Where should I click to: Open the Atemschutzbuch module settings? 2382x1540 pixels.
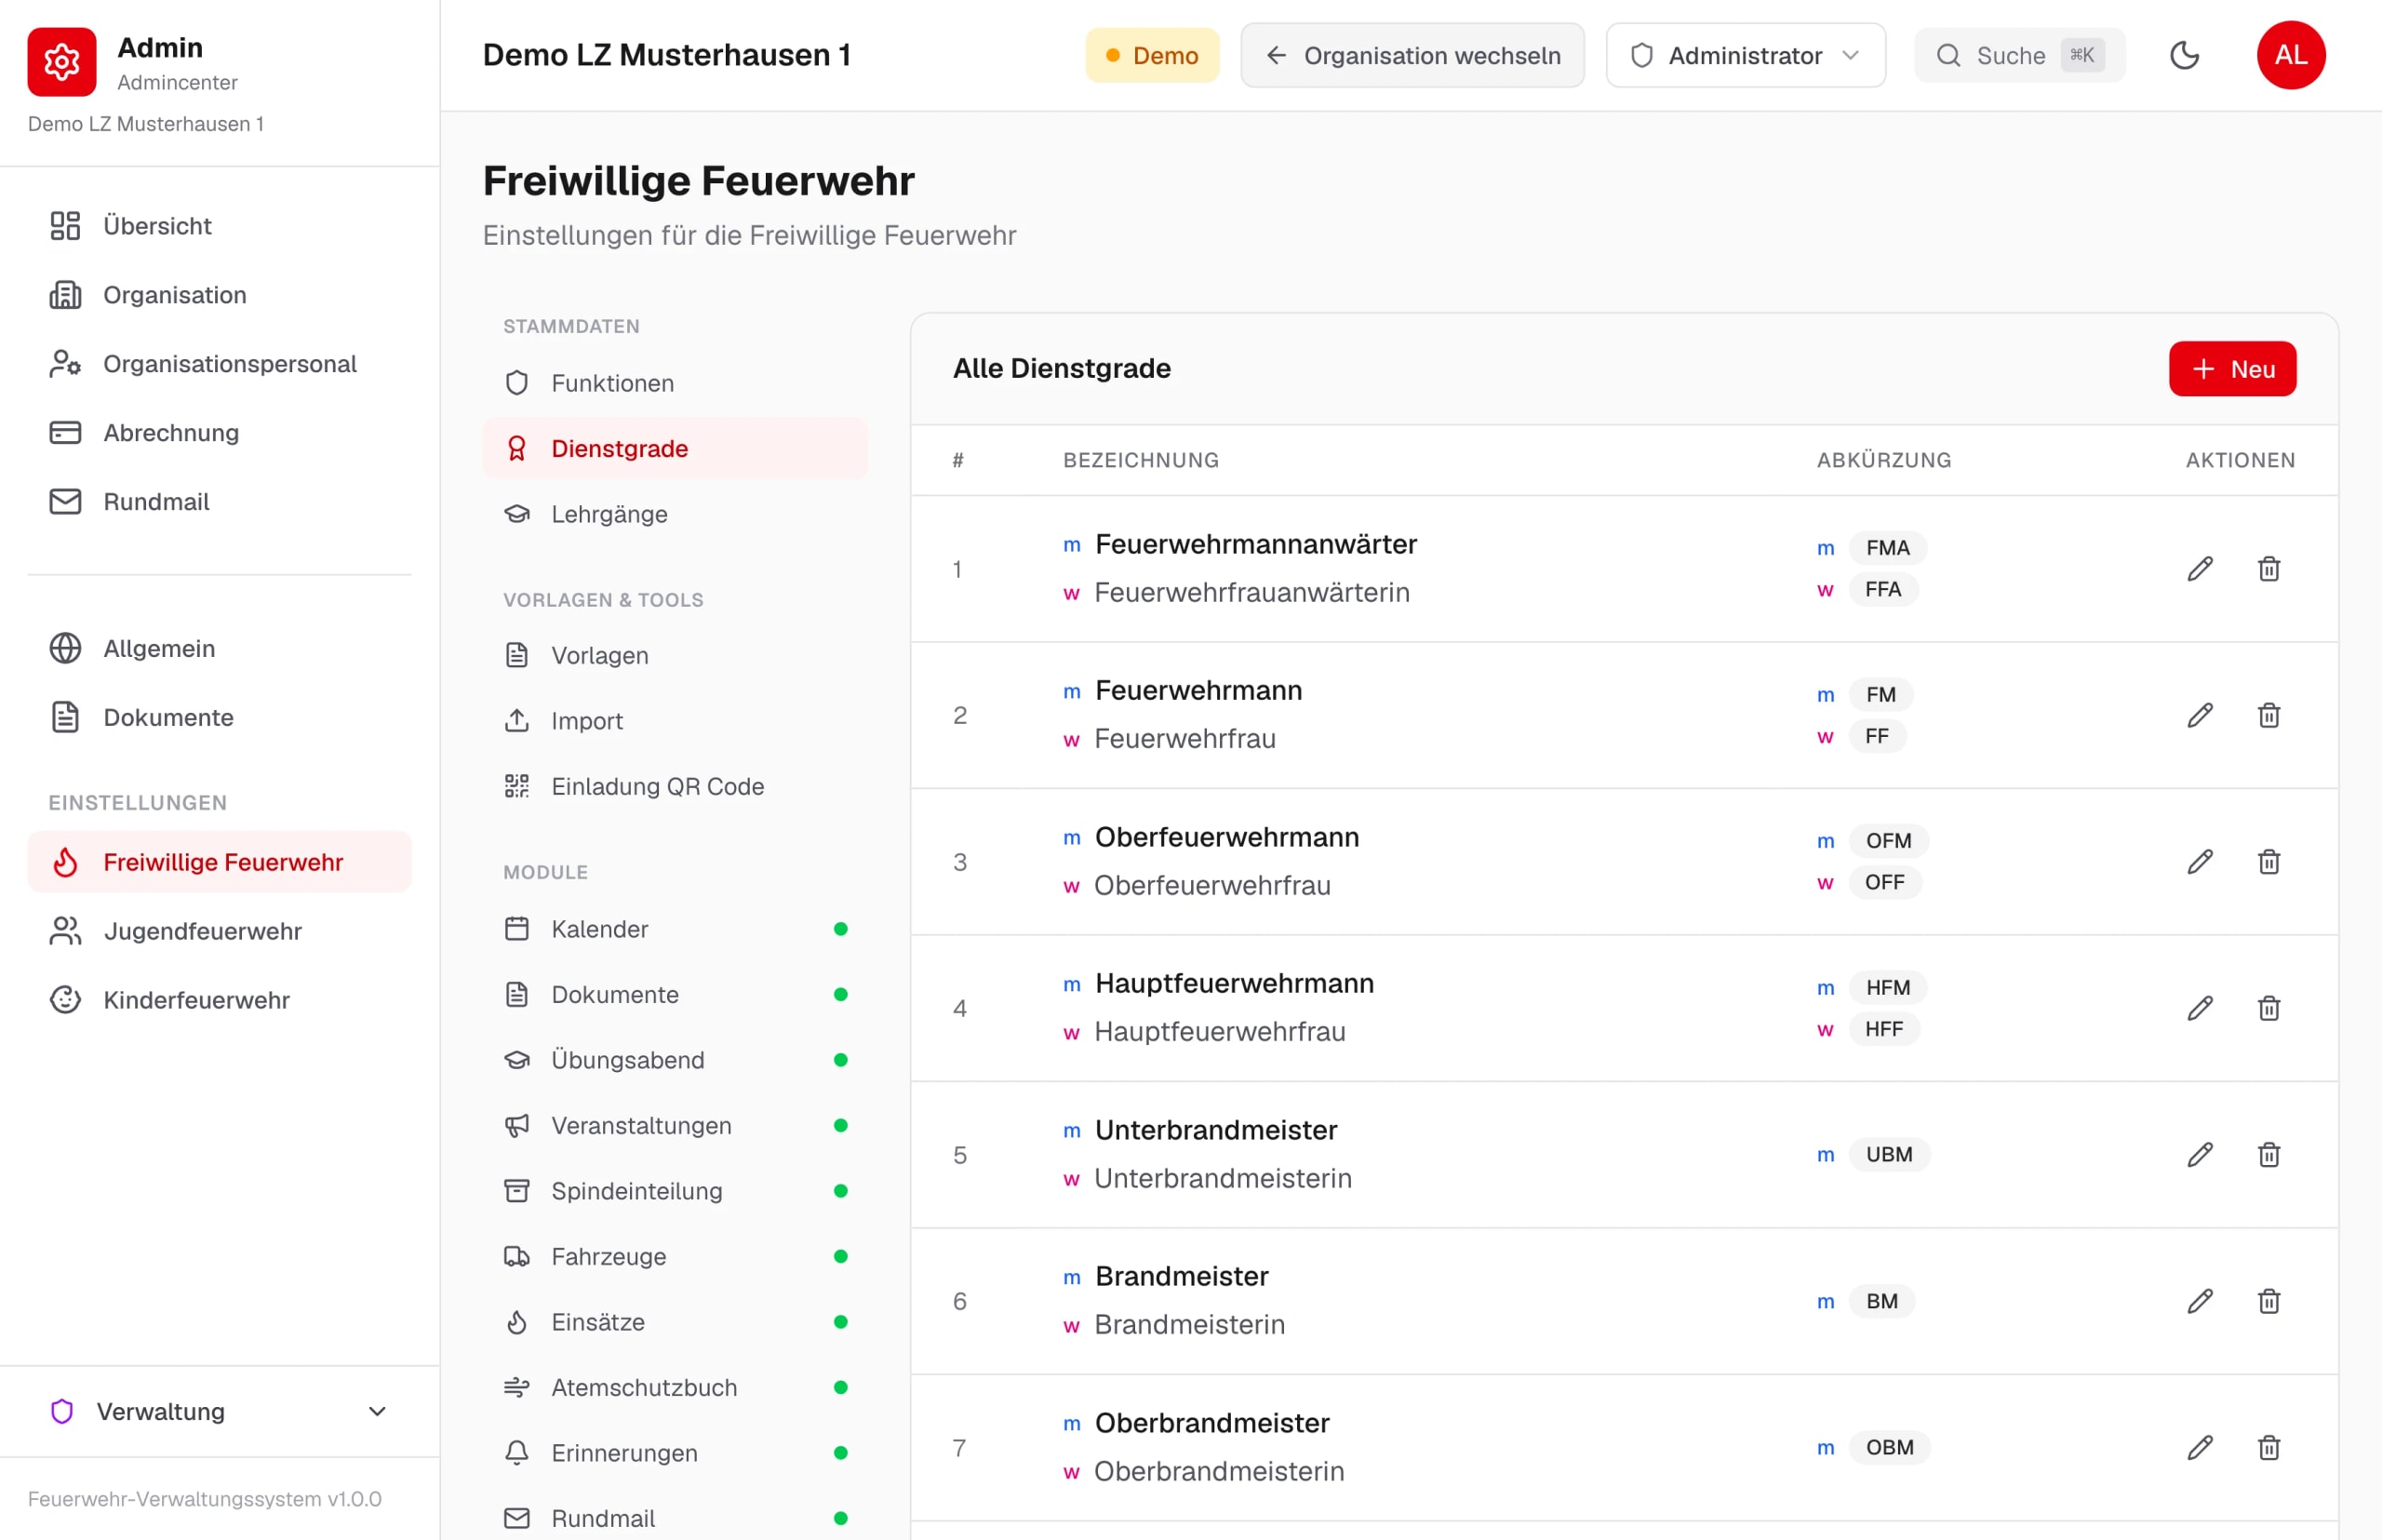[x=675, y=1387]
